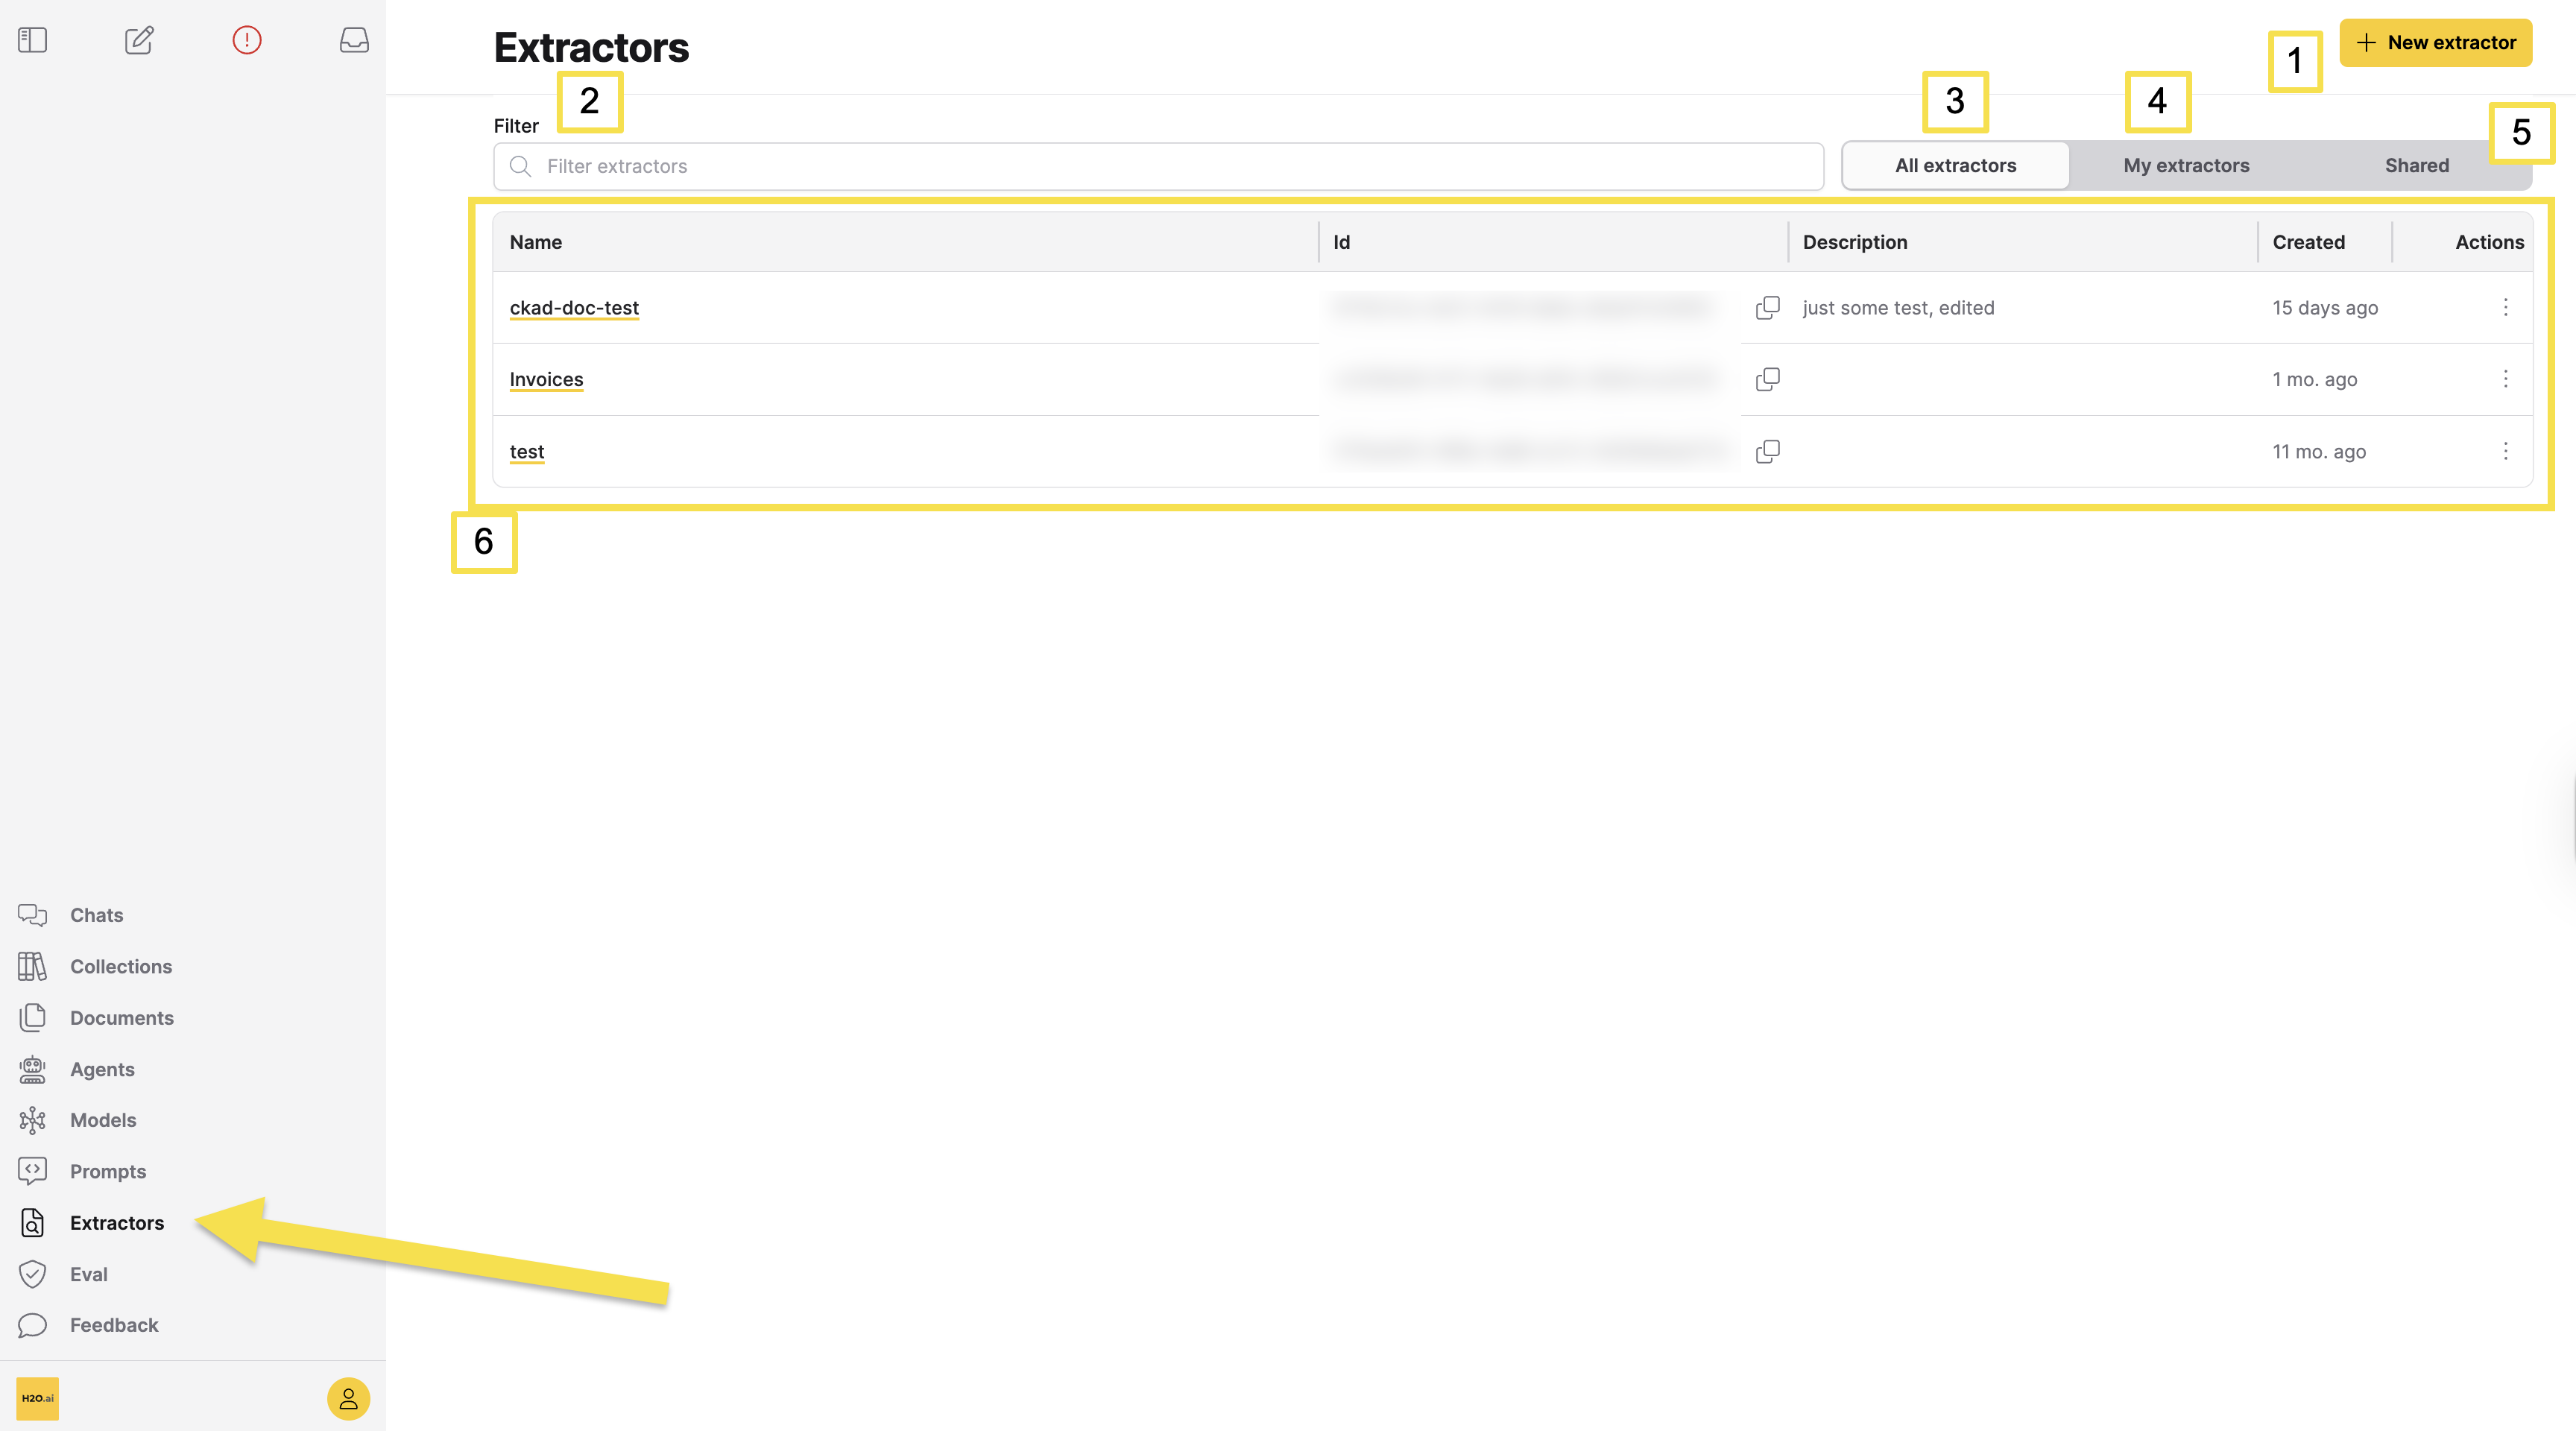Open the user avatar at bottom
This screenshot has height=1431, width=2576.
pos(347,1398)
